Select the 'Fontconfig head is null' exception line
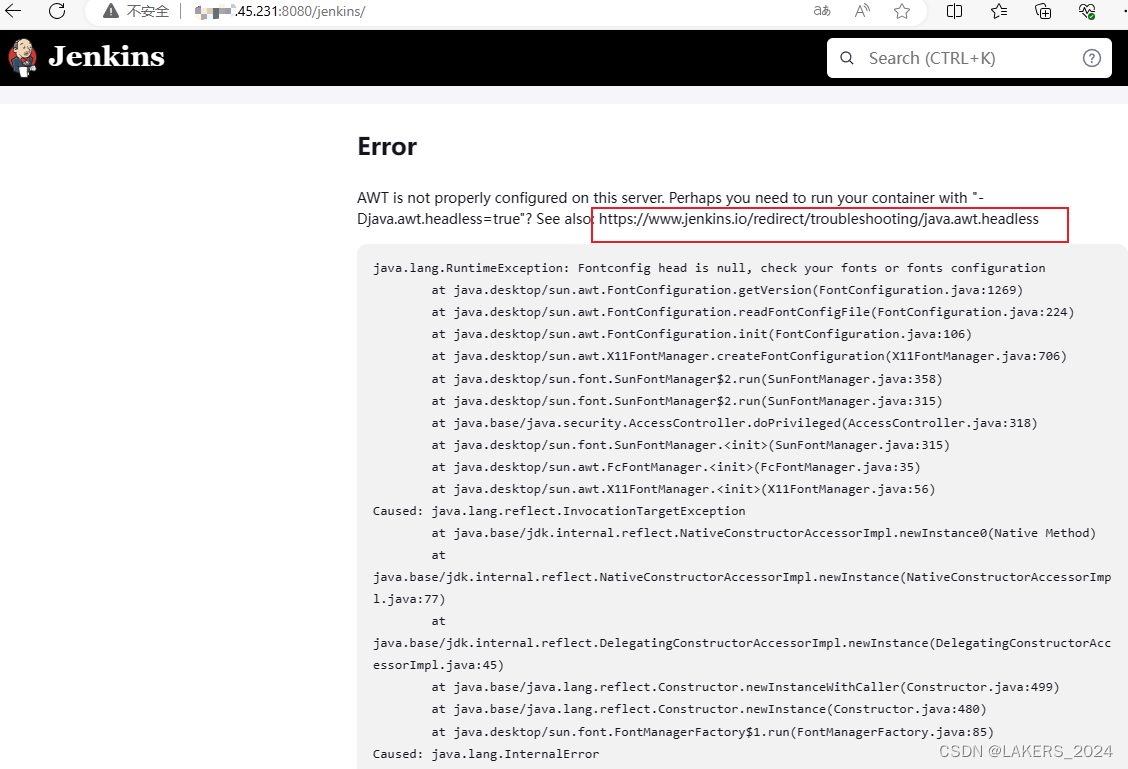 point(709,268)
